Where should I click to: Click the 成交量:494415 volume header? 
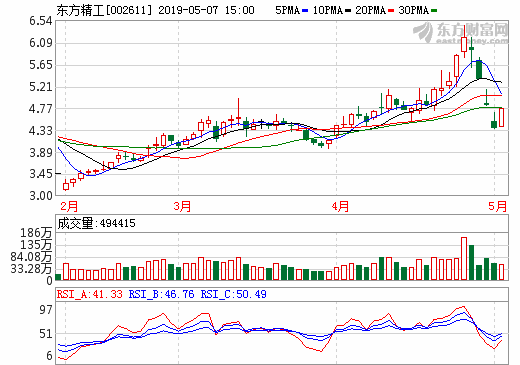pos(96,223)
